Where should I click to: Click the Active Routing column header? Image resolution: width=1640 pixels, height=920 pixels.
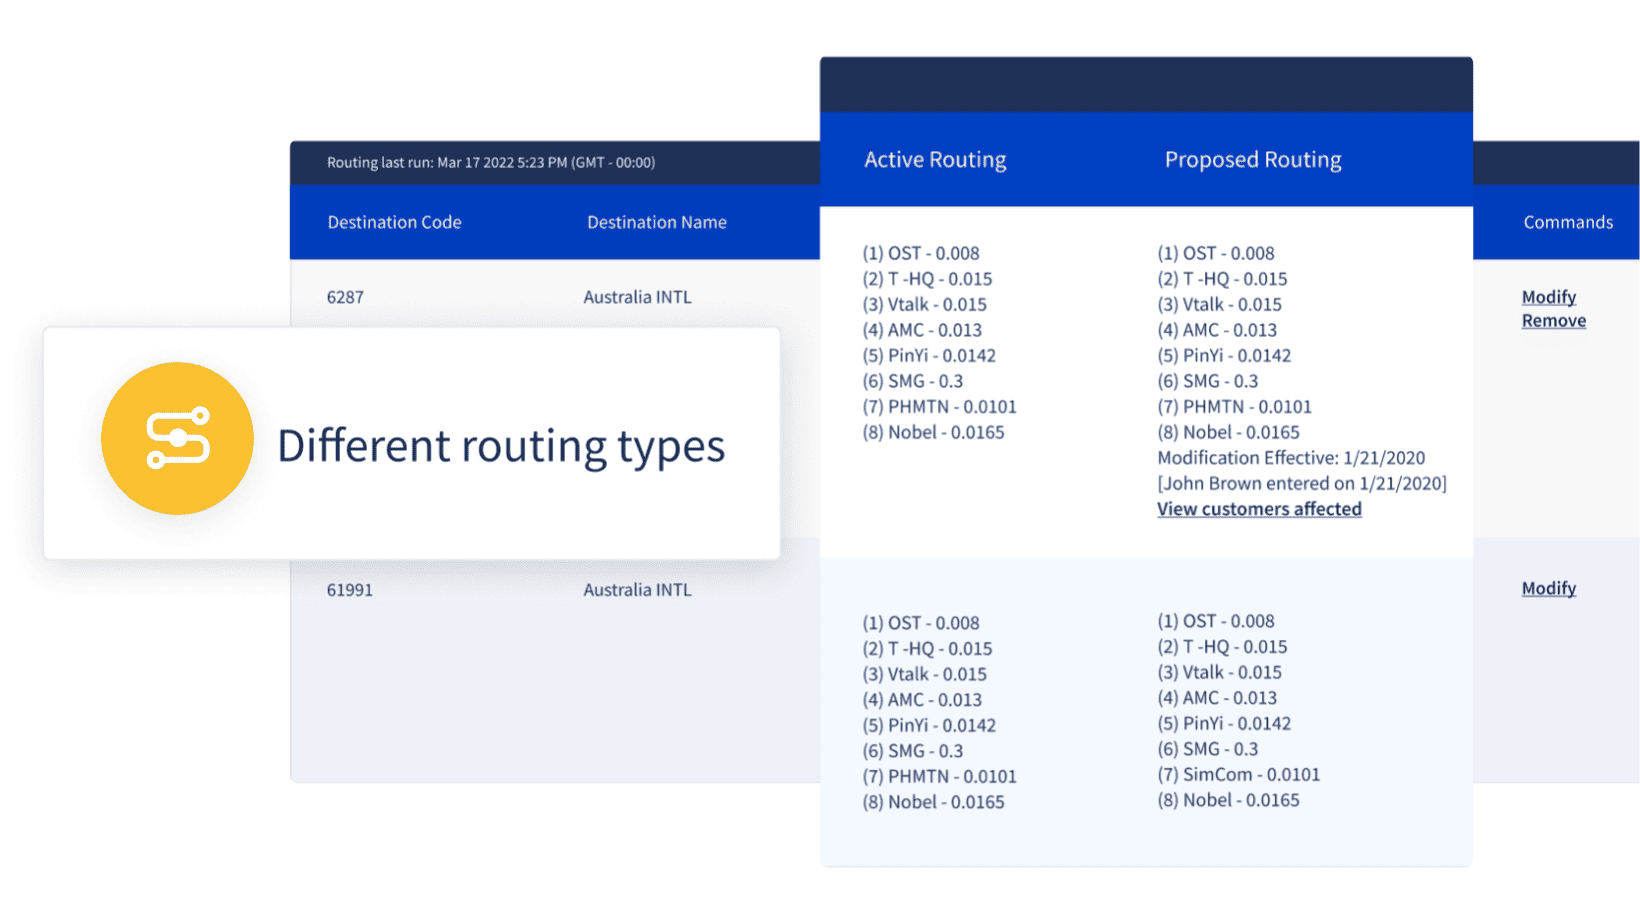(935, 160)
